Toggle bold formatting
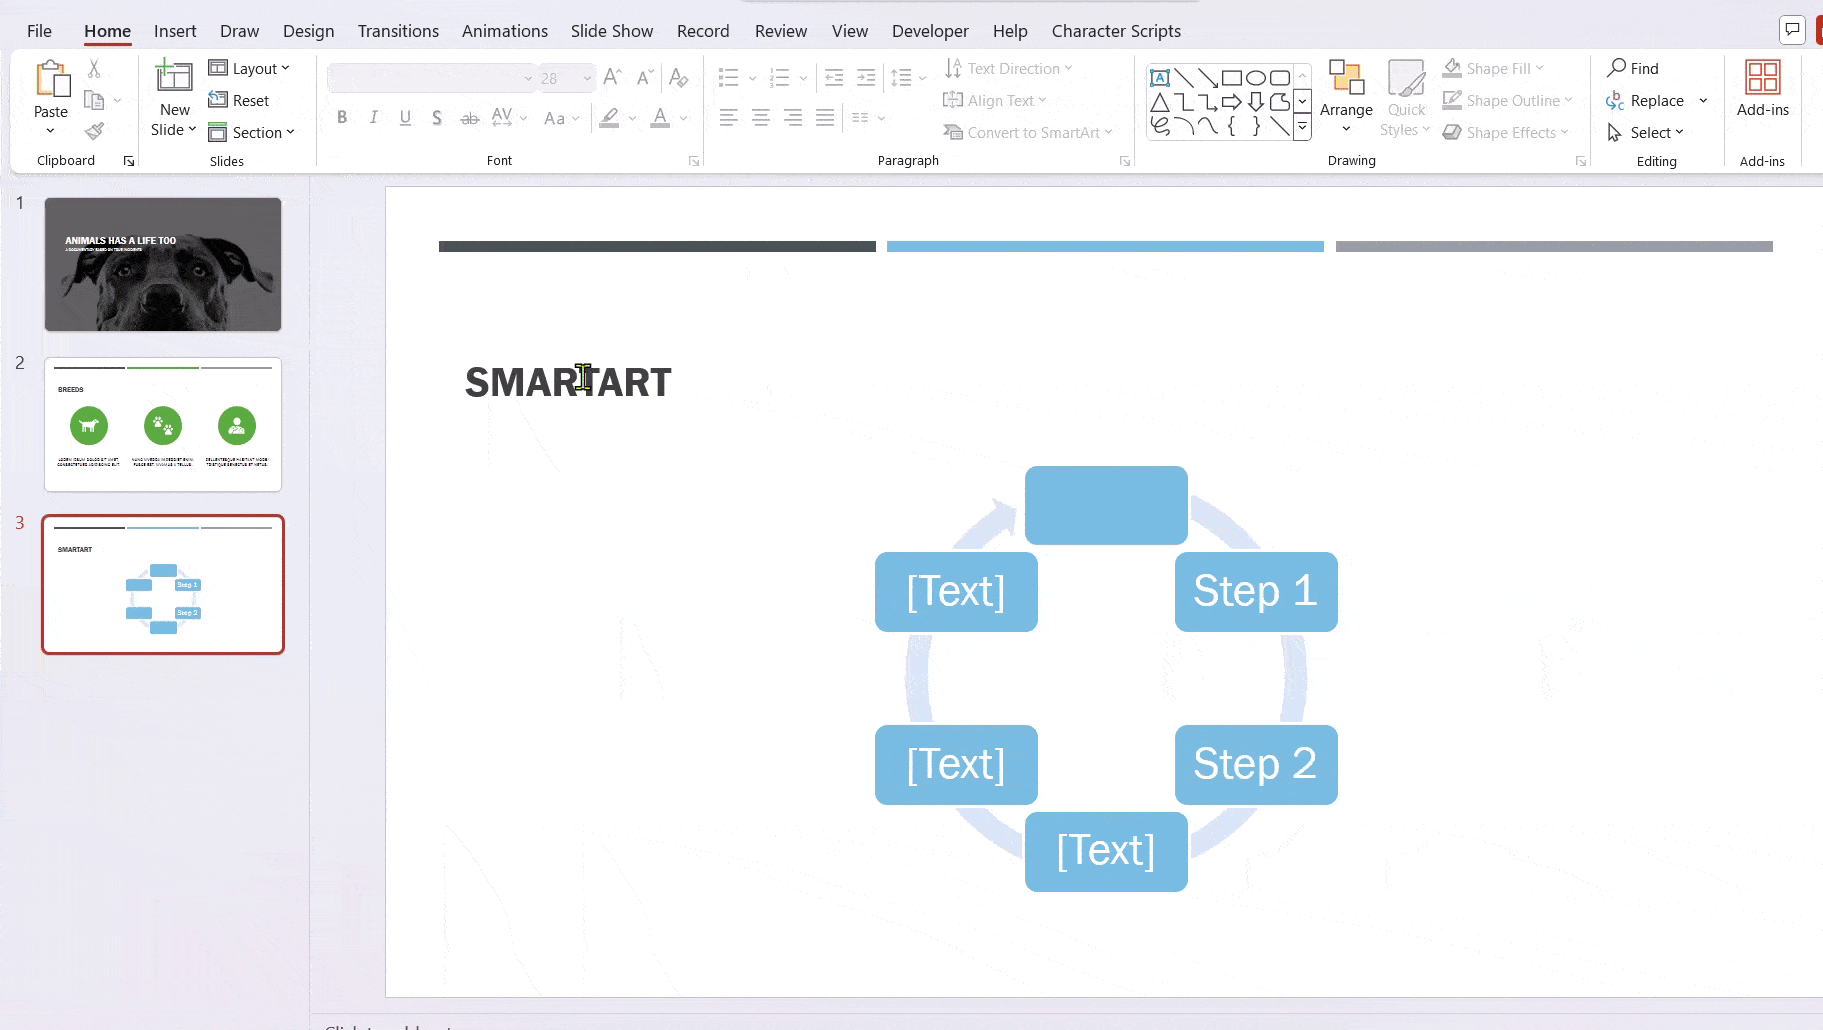 coord(341,118)
